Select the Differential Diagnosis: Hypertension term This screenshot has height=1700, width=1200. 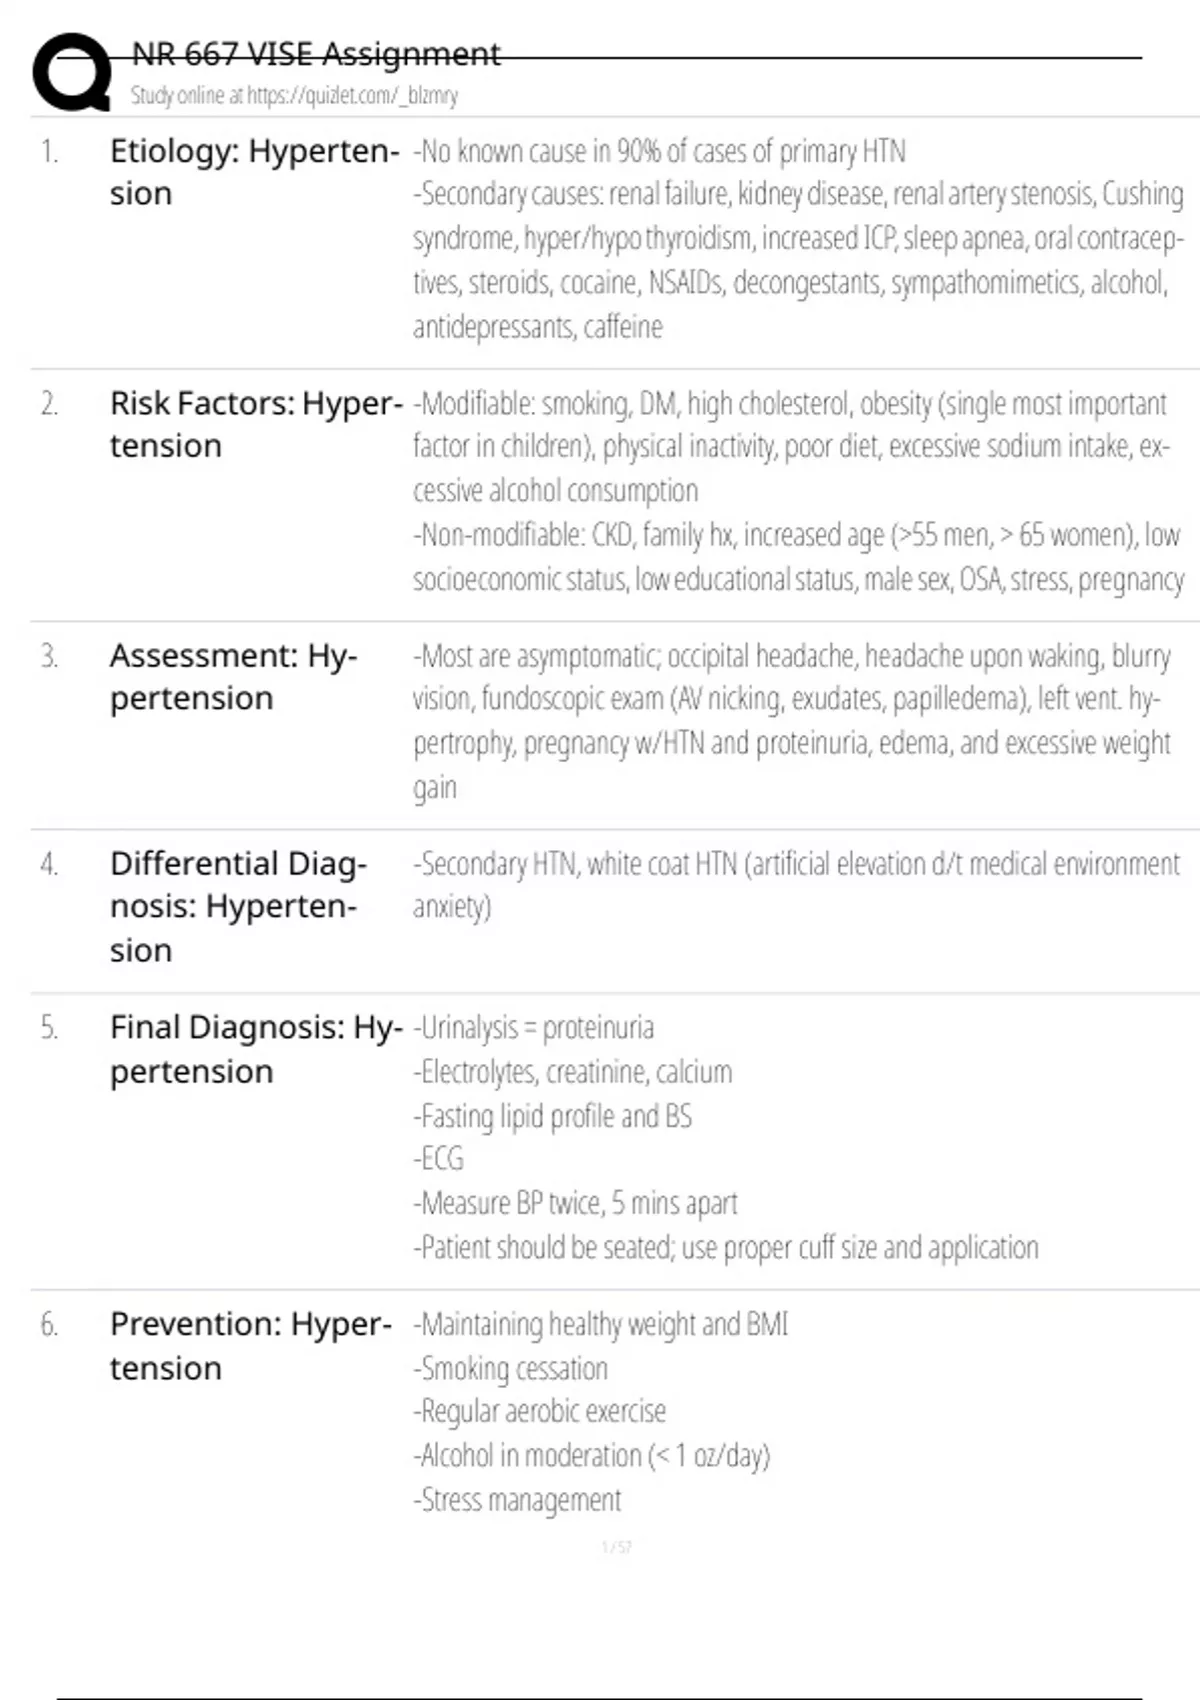point(237,906)
